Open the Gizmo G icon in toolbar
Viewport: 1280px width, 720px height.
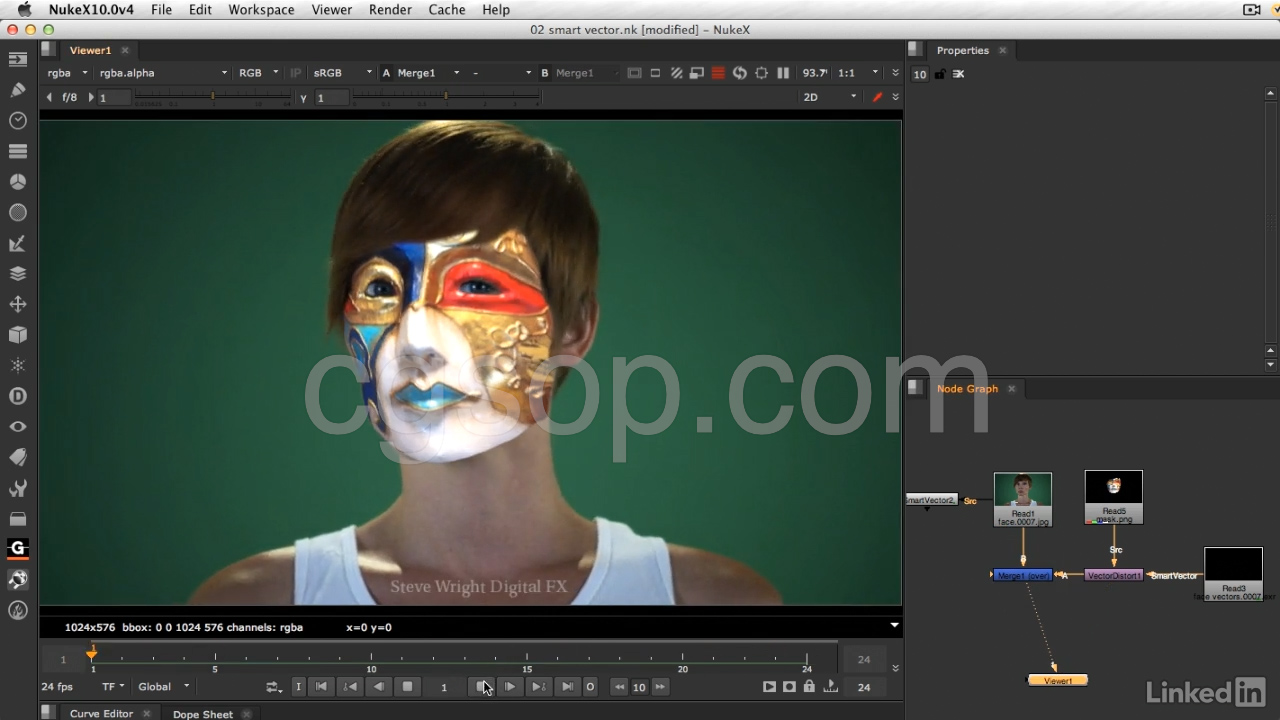pos(18,549)
